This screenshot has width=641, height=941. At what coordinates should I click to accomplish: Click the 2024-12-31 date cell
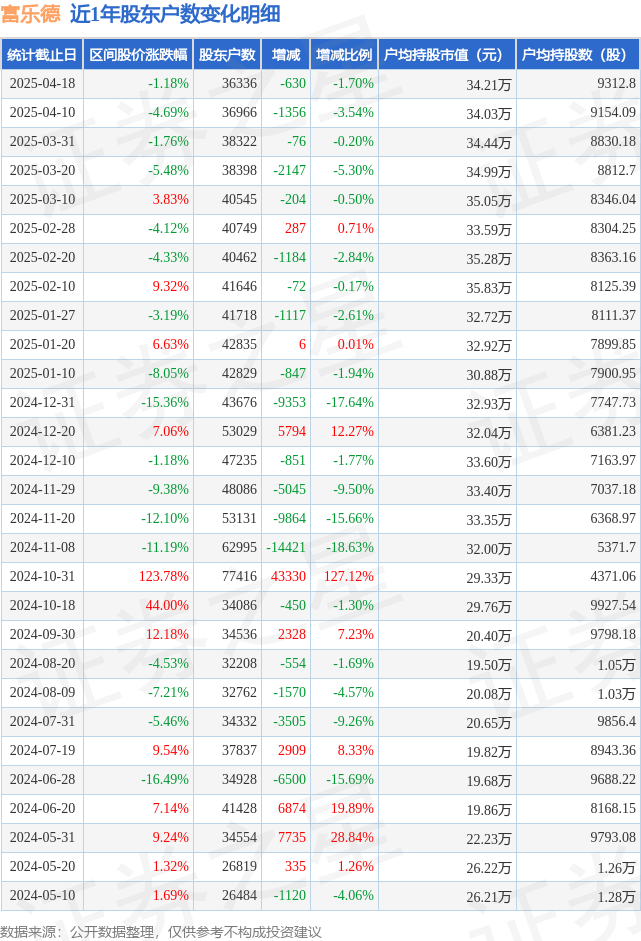42,402
